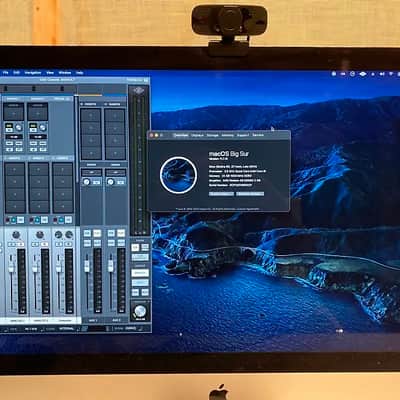Open the 44.1 kHz sample rate dropdown
Screen dimensions: 400x400
tap(31, 329)
